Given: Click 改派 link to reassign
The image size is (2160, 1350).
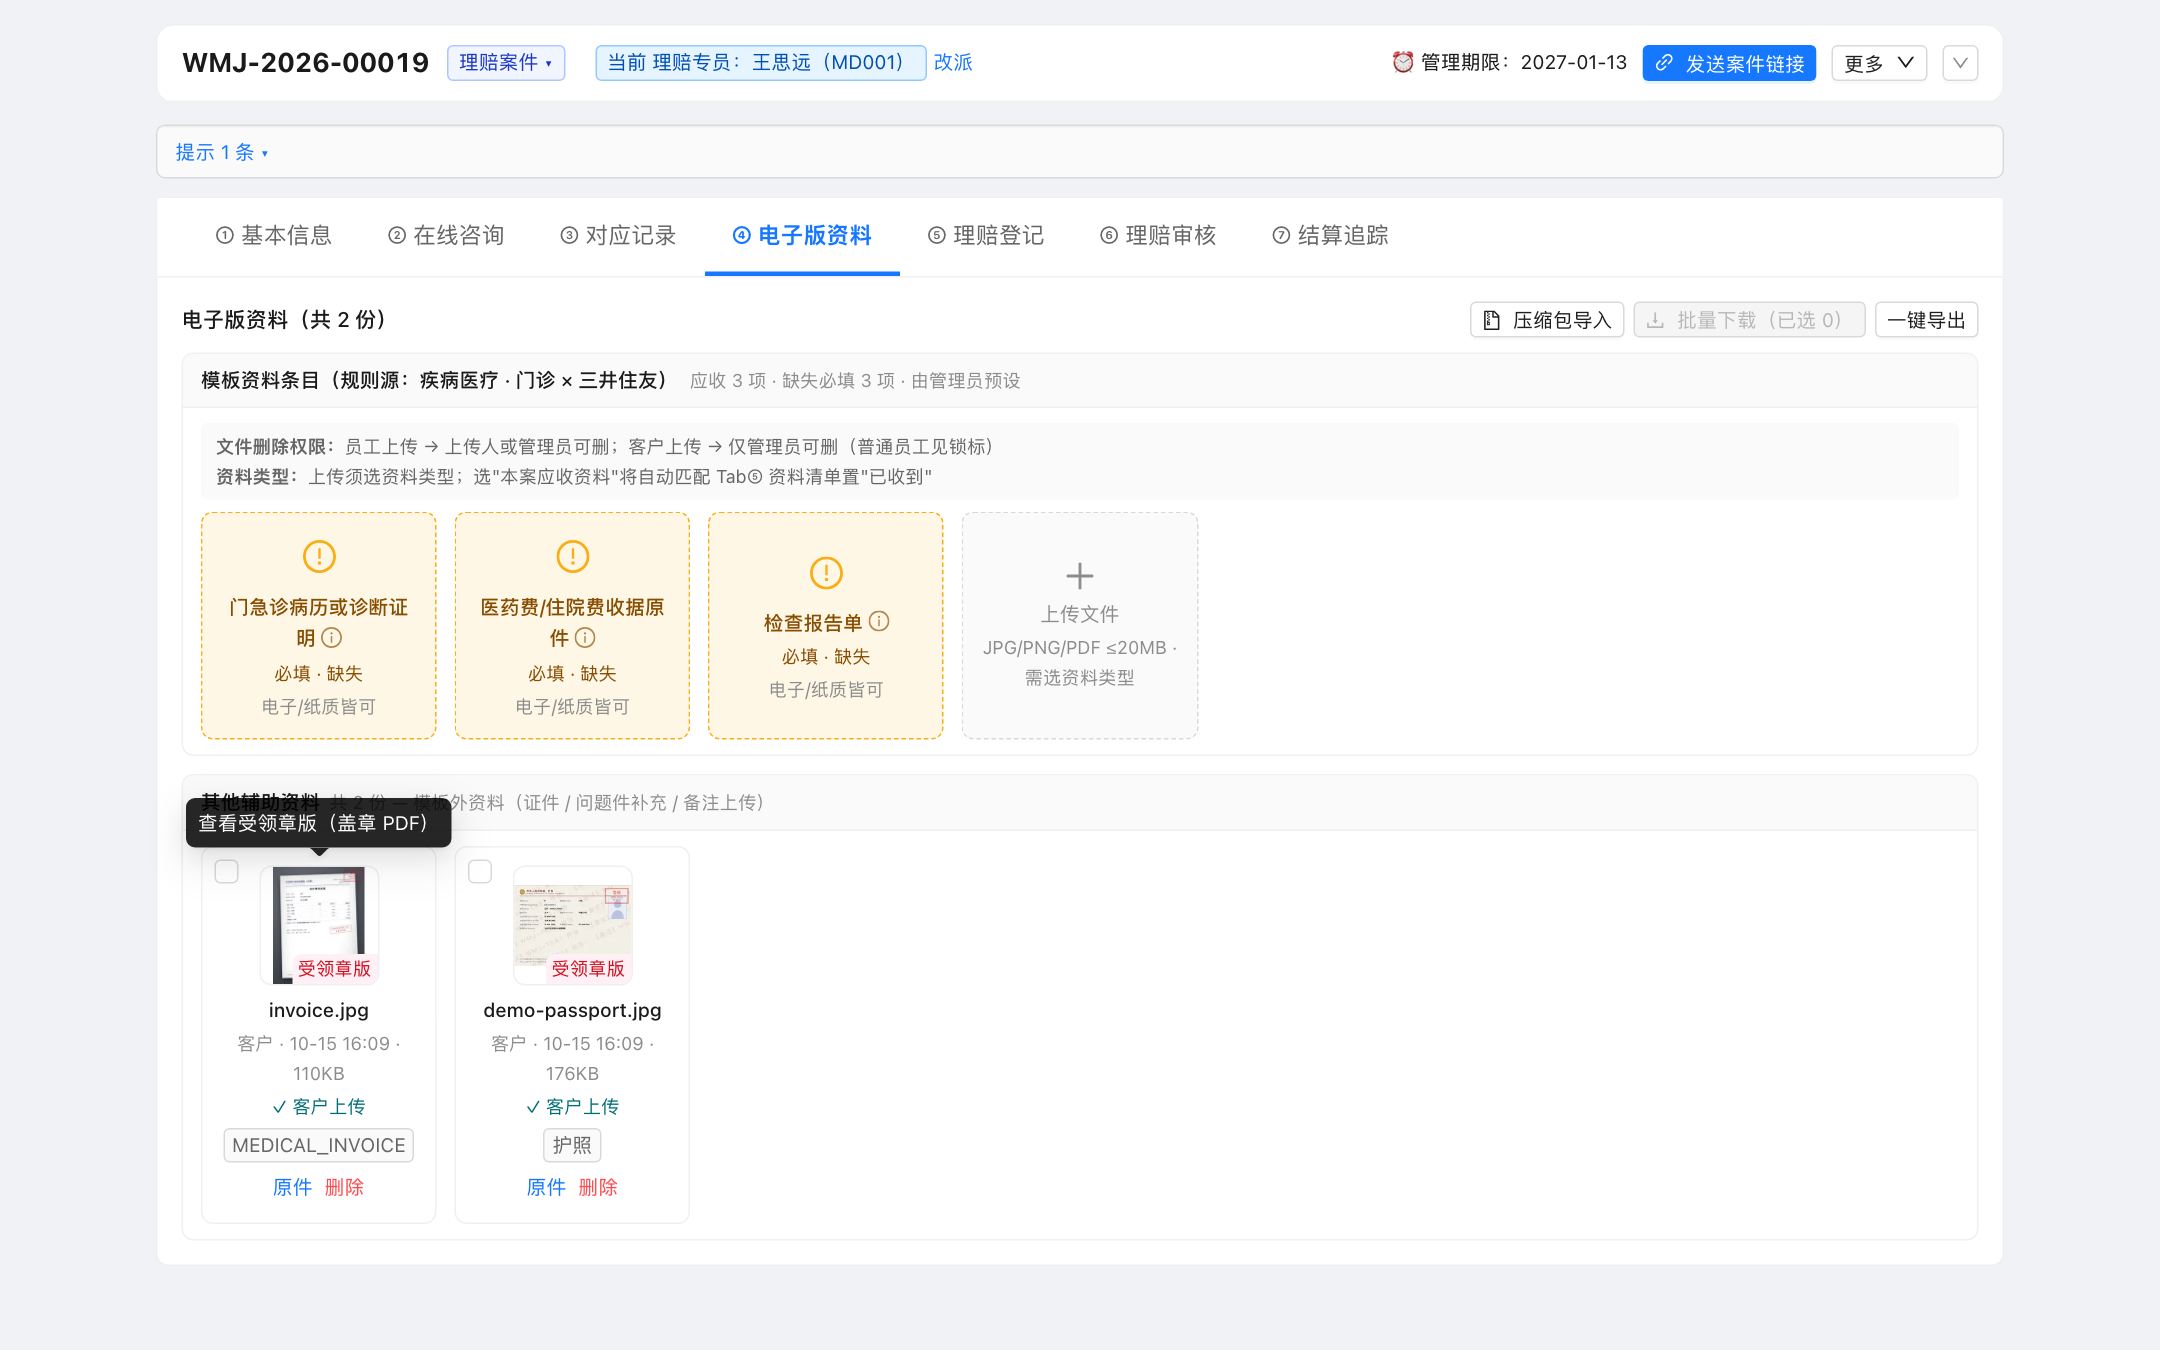Looking at the screenshot, I should click(x=953, y=62).
